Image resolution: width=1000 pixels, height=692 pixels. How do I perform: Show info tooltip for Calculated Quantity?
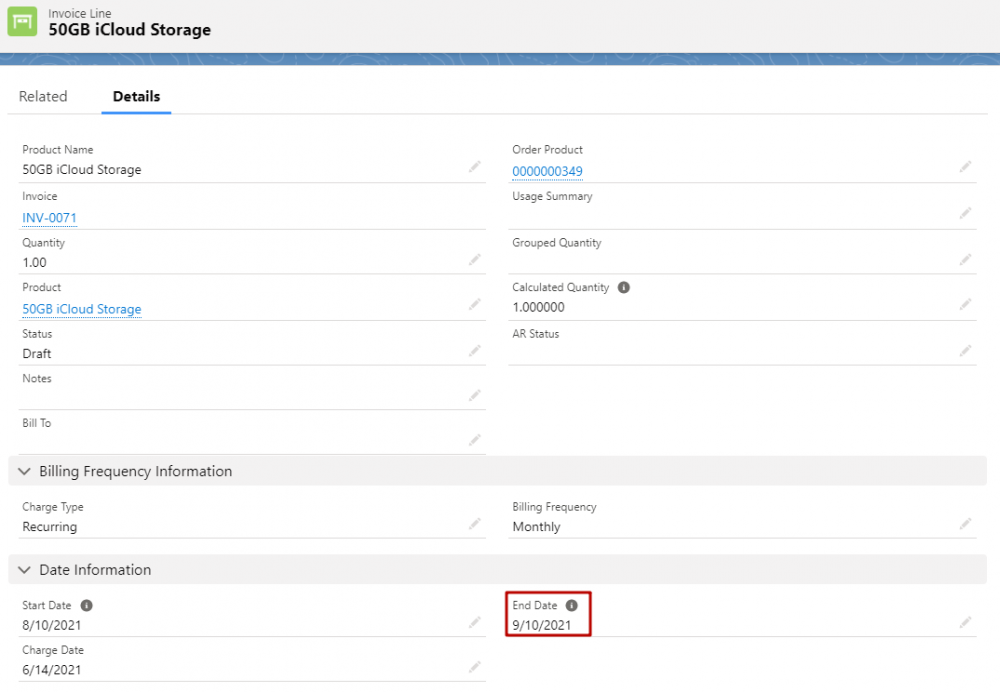(624, 288)
